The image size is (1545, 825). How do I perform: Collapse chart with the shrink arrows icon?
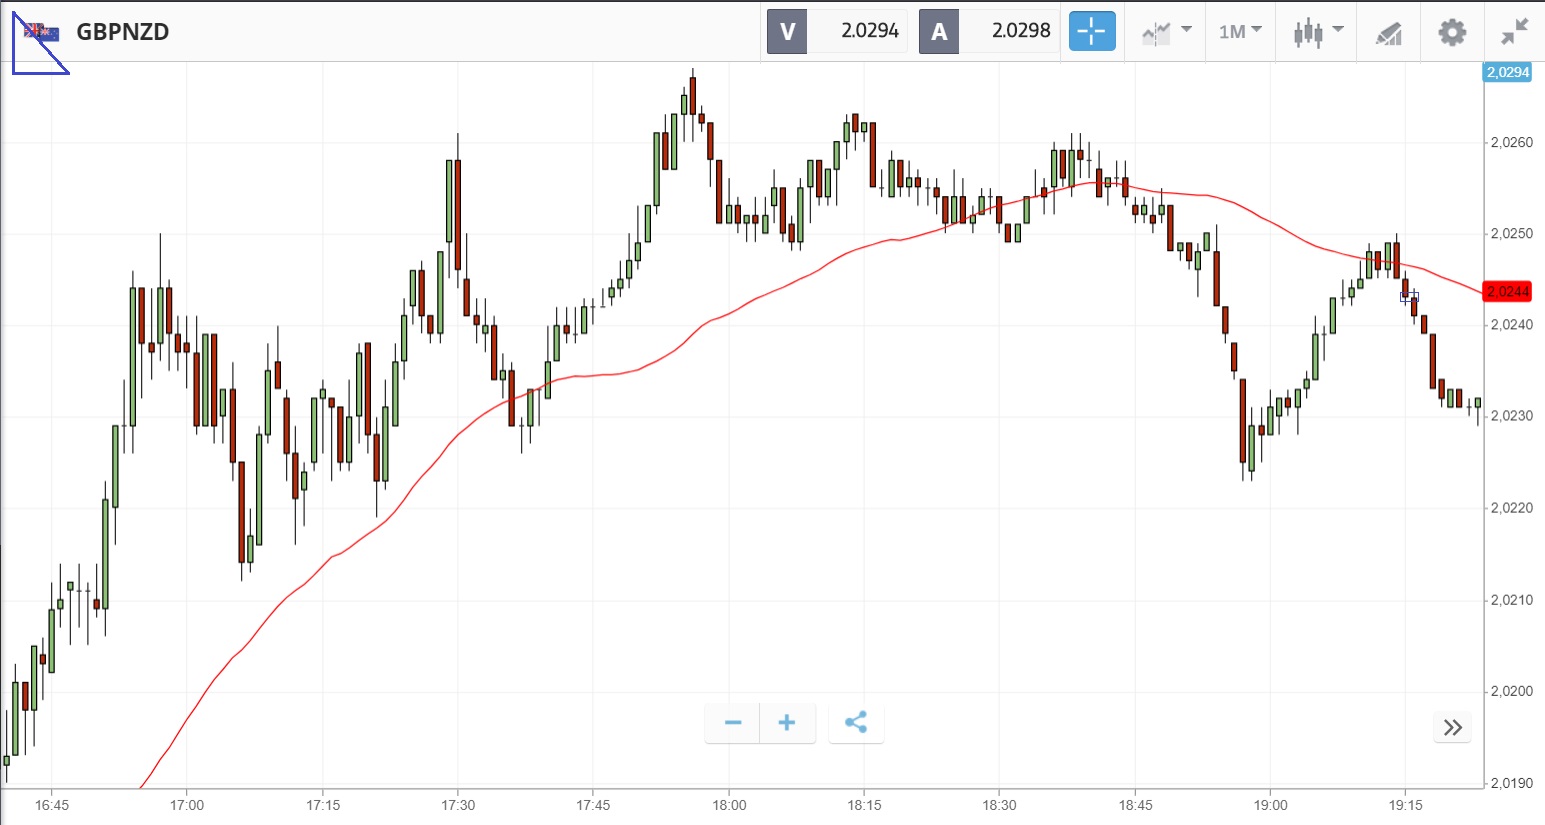click(1514, 32)
